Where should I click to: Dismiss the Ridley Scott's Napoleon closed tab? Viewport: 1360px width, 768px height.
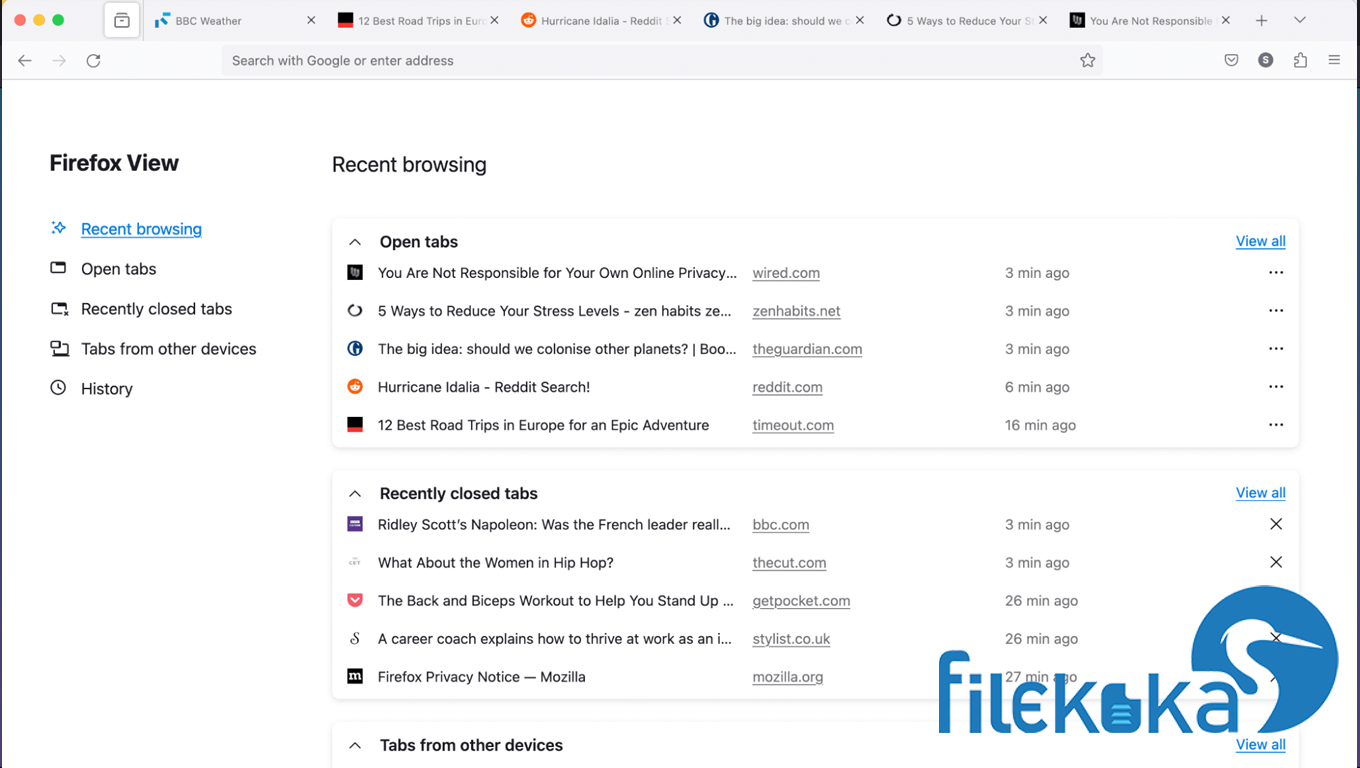tap(1276, 524)
